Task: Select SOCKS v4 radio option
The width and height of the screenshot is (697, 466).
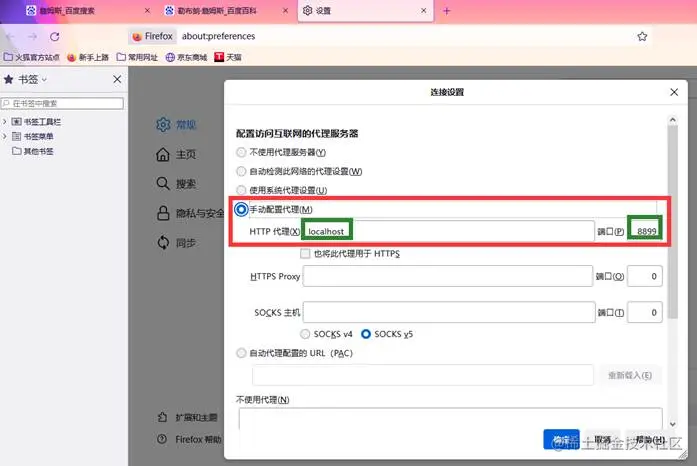Action: click(305, 334)
